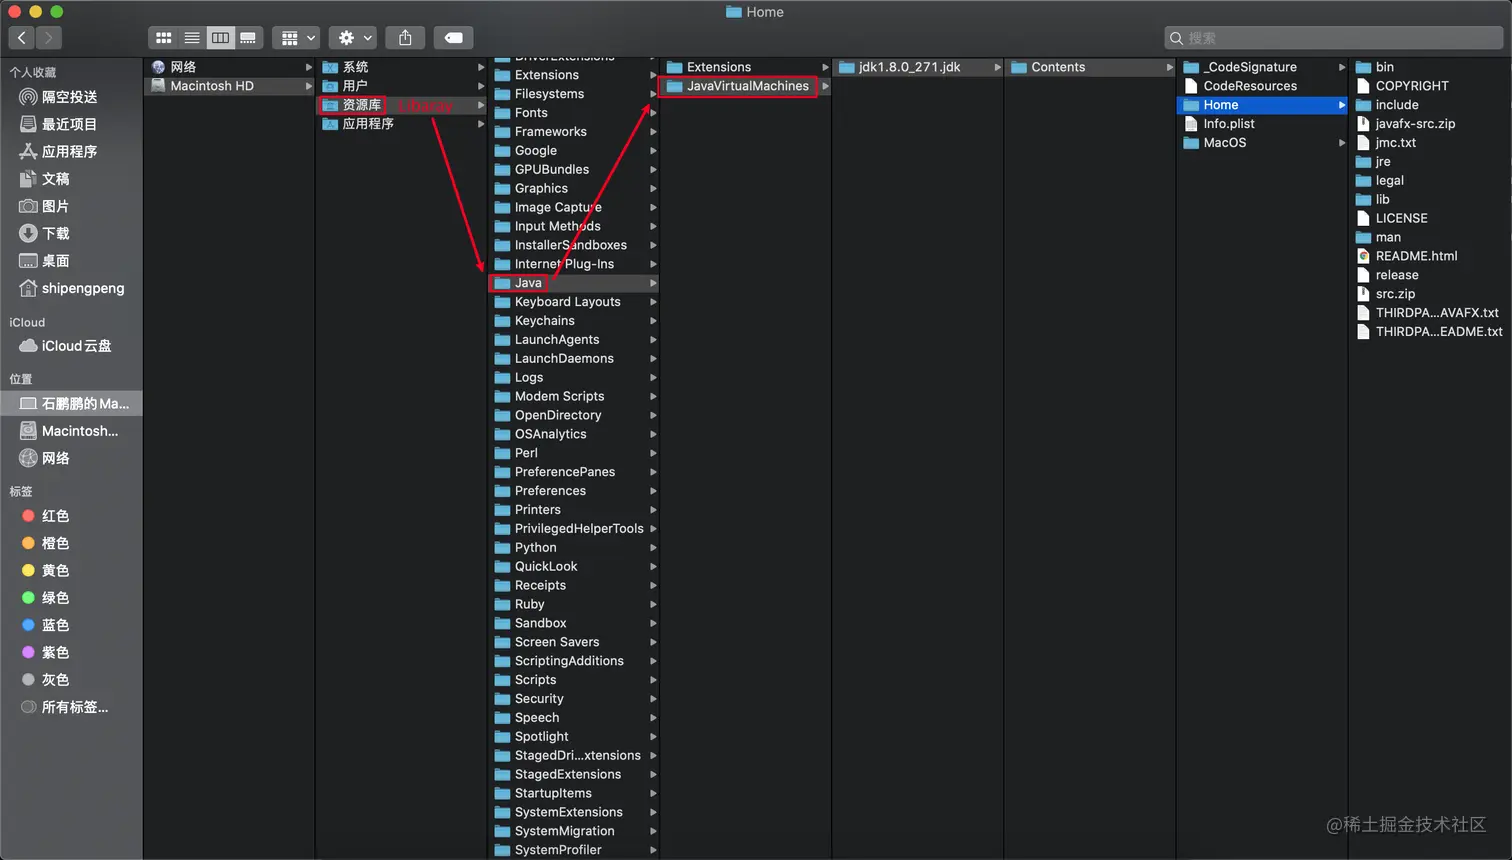This screenshot has width=1512, height=860.
Task: Select the javafx-src.zip archive
Action: (1430, 124)
